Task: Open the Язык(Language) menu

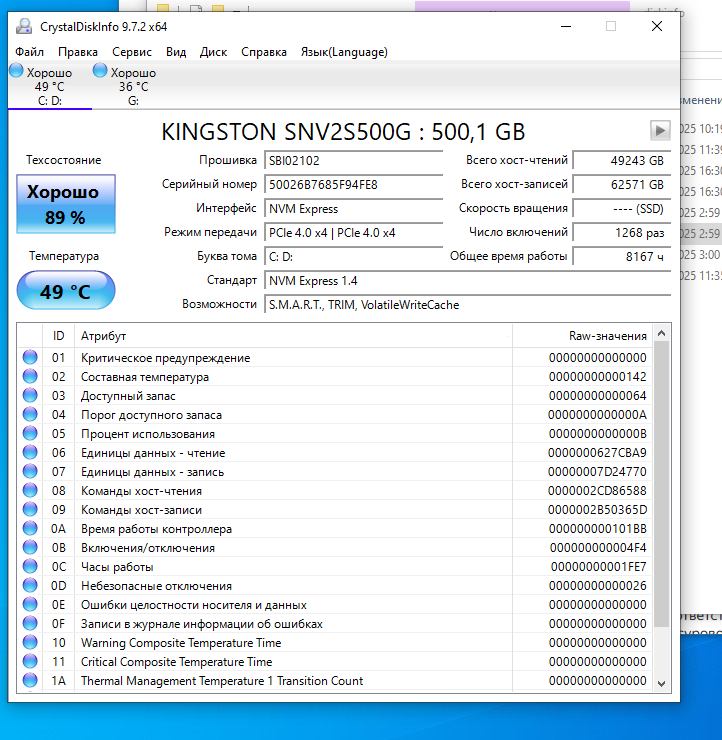Action: click(x=344, y=52)
